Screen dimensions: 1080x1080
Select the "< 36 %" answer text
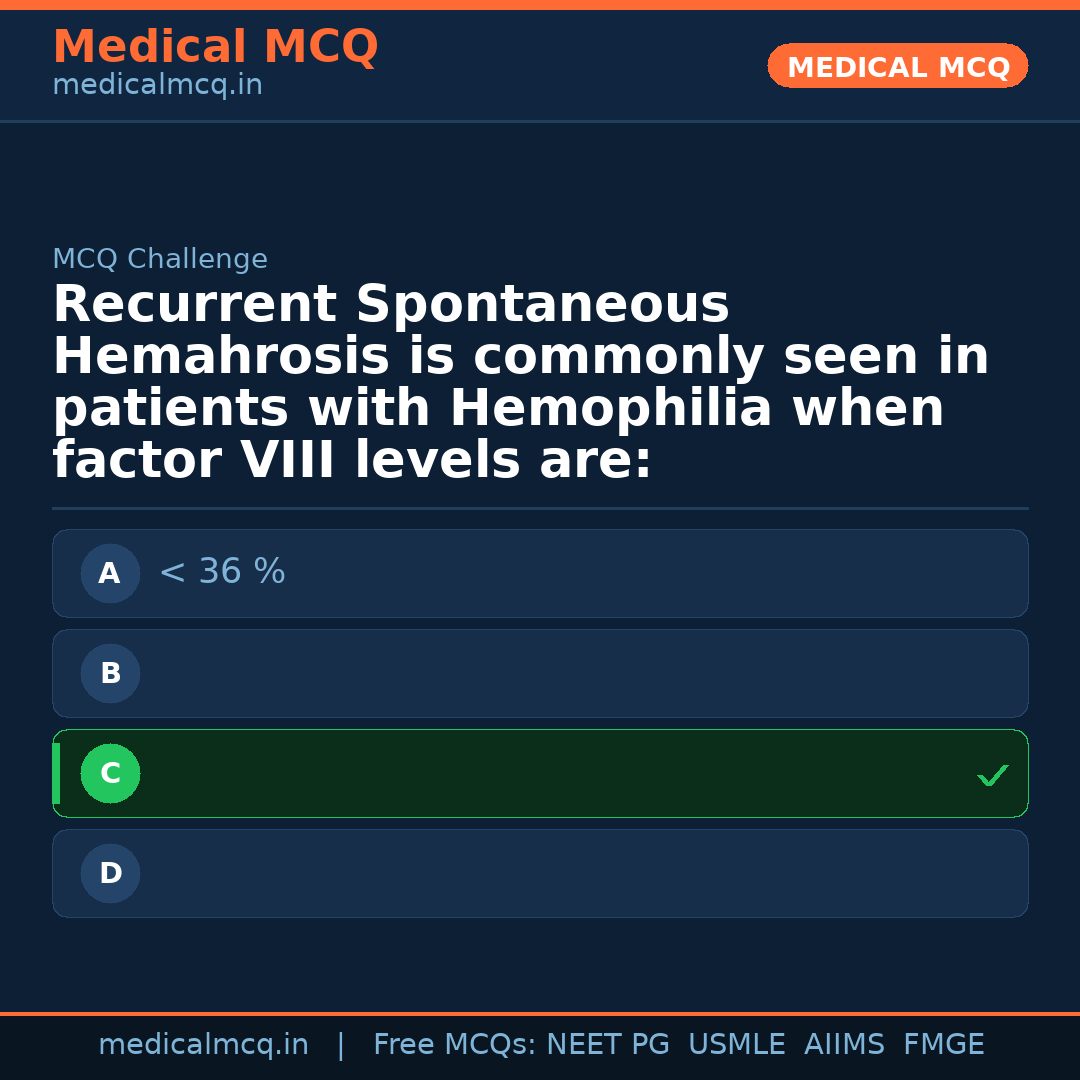[222, 573]
